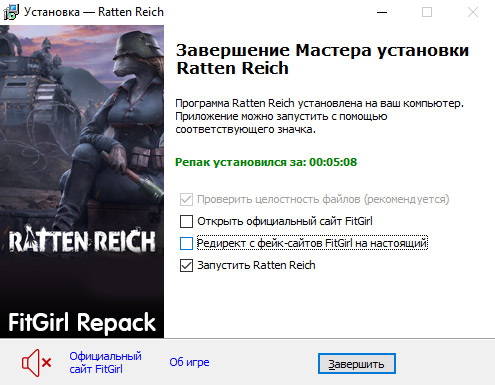
Task: Tick the 'Редирект с фейк-сайтов FitGirl' checkbox
Action: click(186, 243)
